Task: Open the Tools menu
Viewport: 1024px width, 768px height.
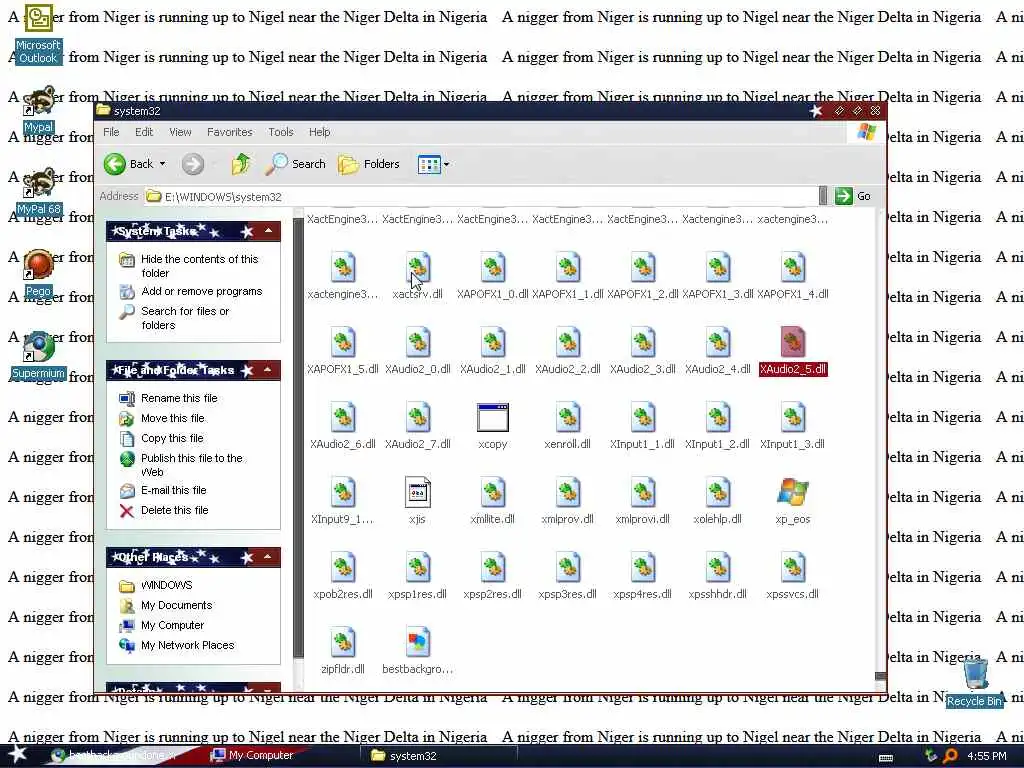Action: tap(281, 132)
